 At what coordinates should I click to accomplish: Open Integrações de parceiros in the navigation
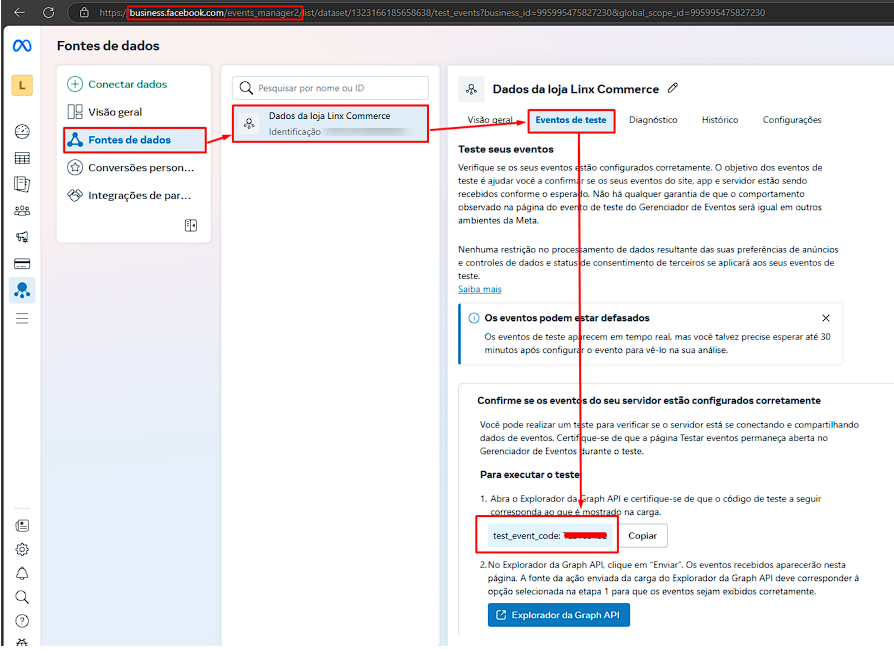(x=134, y=195)
